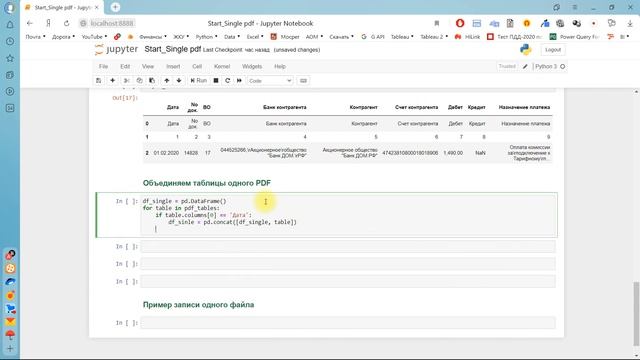This screenshot has width=640, height=360.
Task: Click the Logout button
Action: 553,49
